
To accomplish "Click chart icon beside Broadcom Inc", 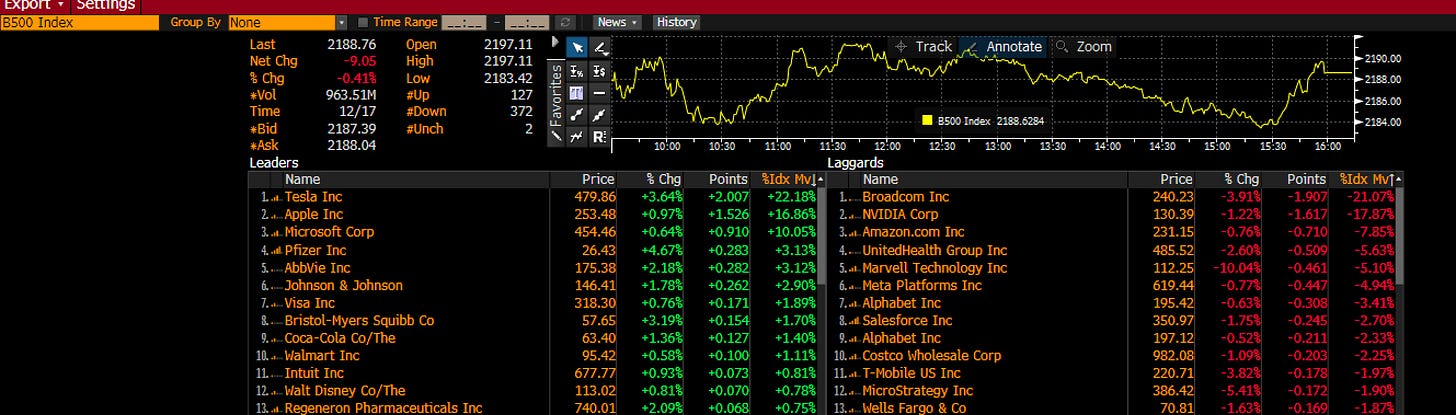I will tap(853, 198).
